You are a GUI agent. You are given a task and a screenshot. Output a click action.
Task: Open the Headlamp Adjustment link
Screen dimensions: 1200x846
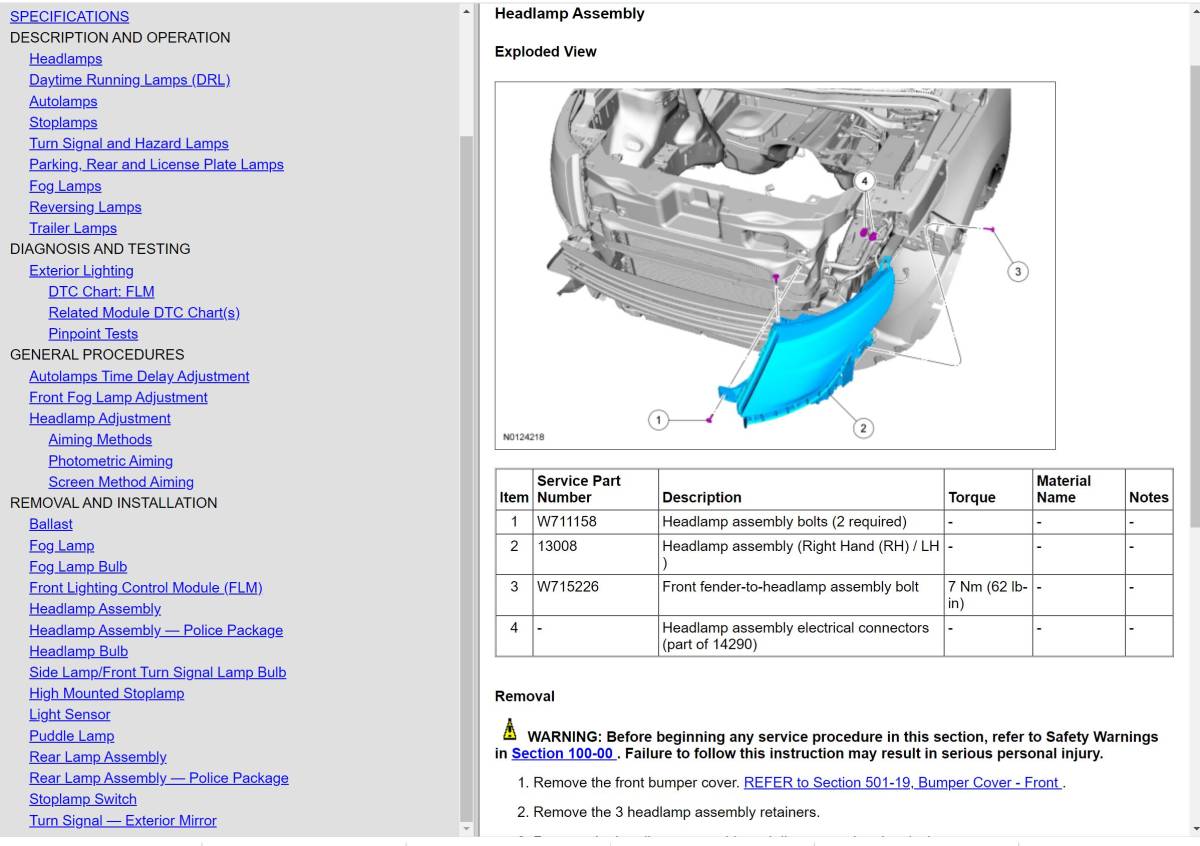coord(99,418)
